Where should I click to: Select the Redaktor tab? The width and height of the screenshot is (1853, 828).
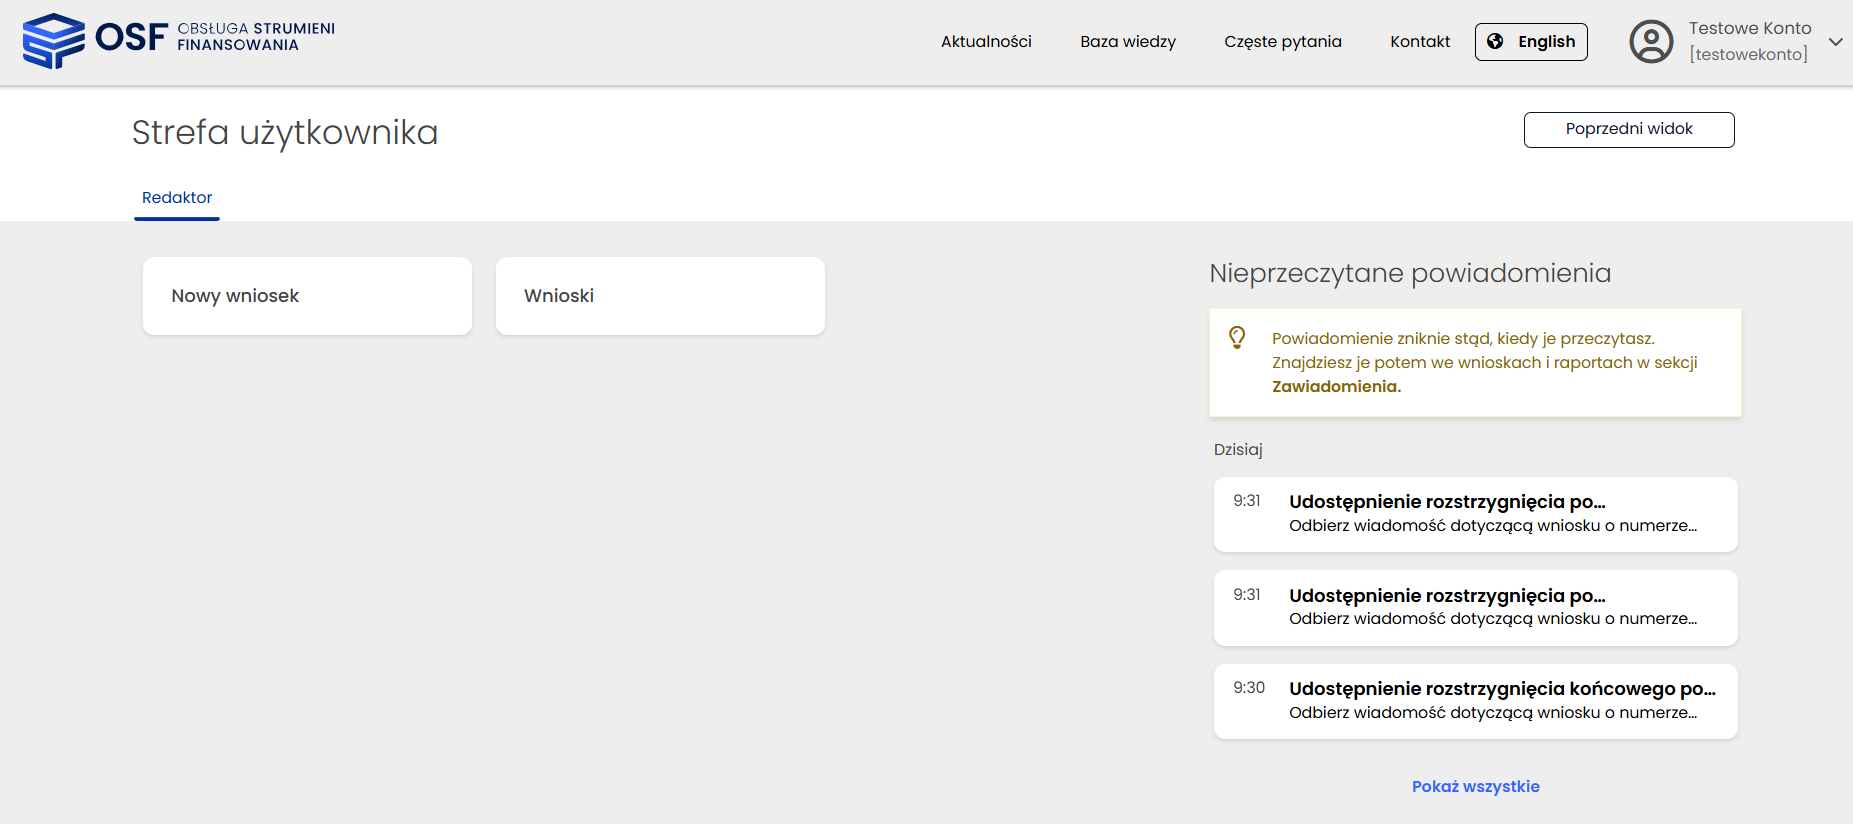click(x=177, y=198)
